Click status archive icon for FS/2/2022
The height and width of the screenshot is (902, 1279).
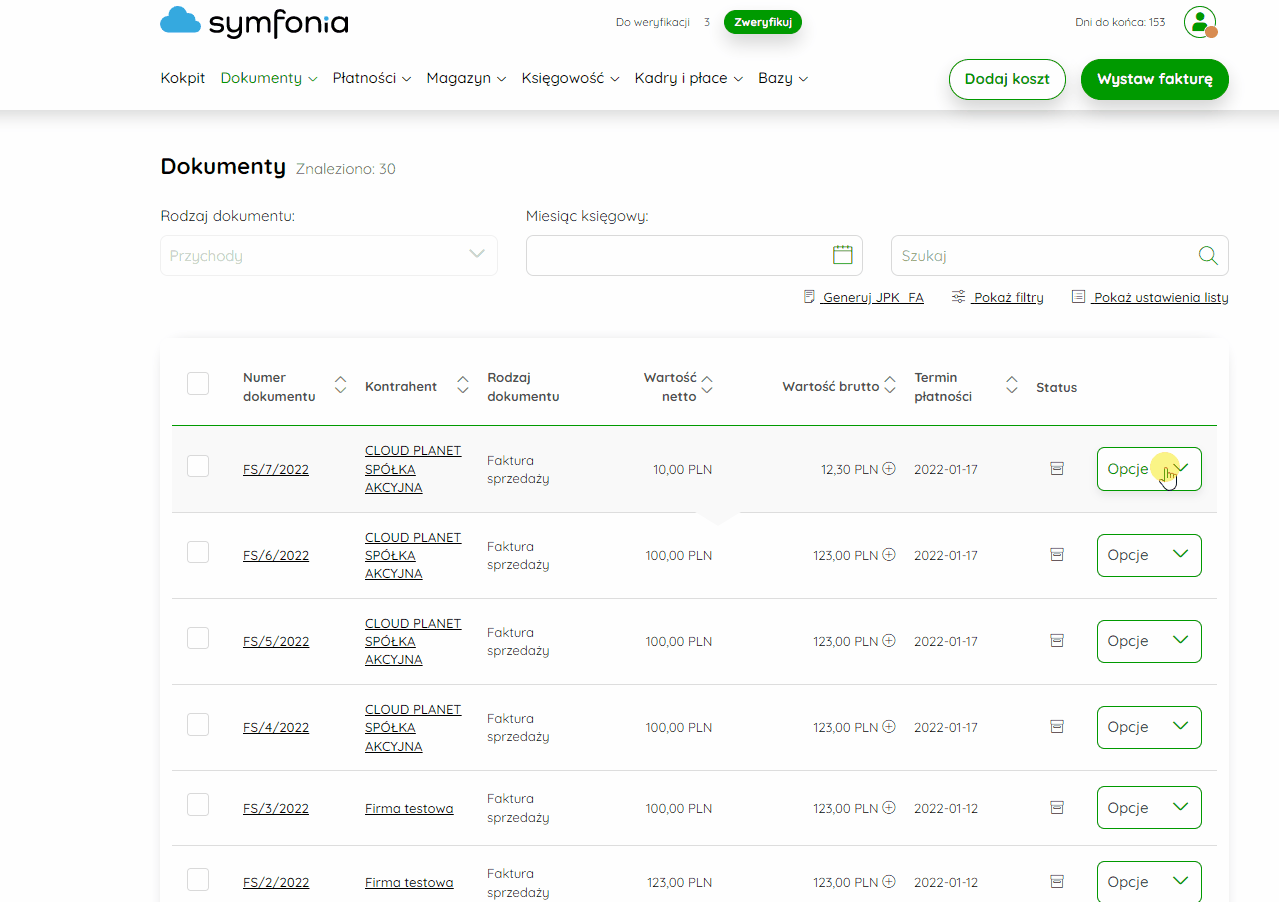(x=1057, y=882)
